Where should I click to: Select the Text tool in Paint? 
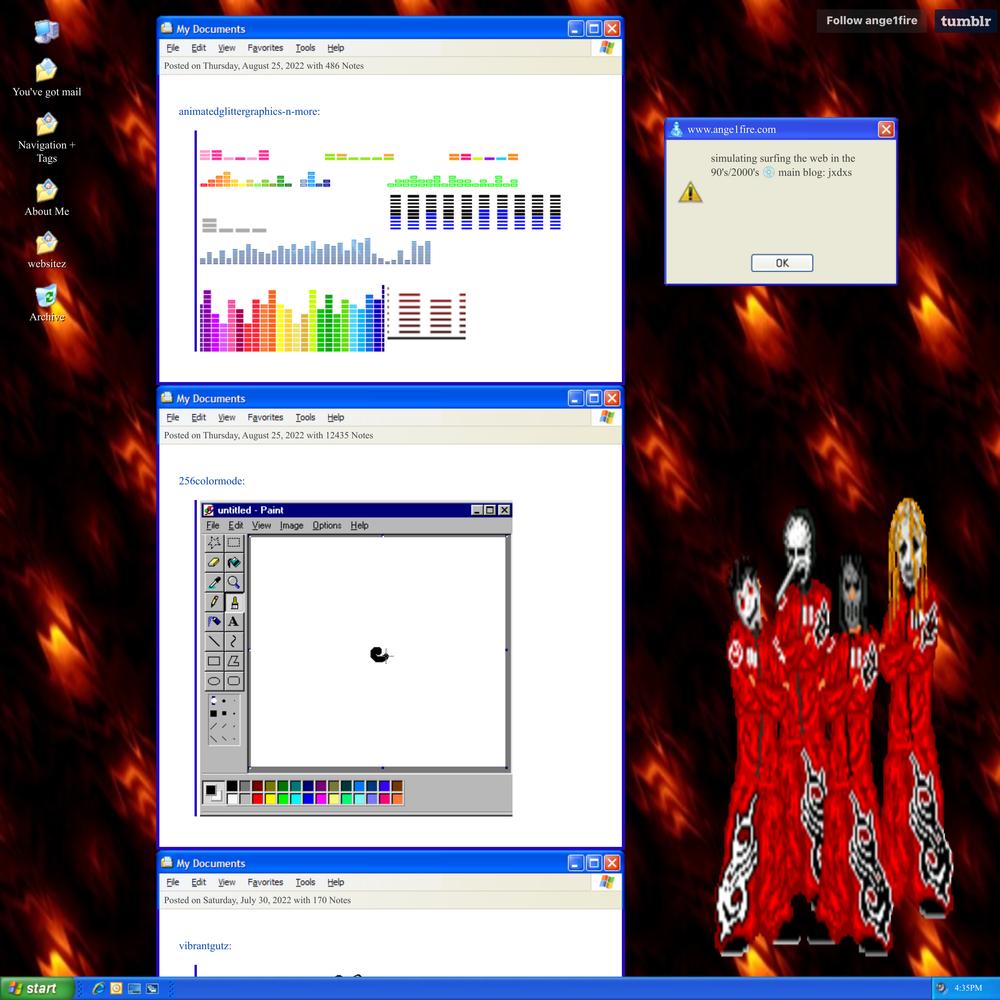[234, 622]
